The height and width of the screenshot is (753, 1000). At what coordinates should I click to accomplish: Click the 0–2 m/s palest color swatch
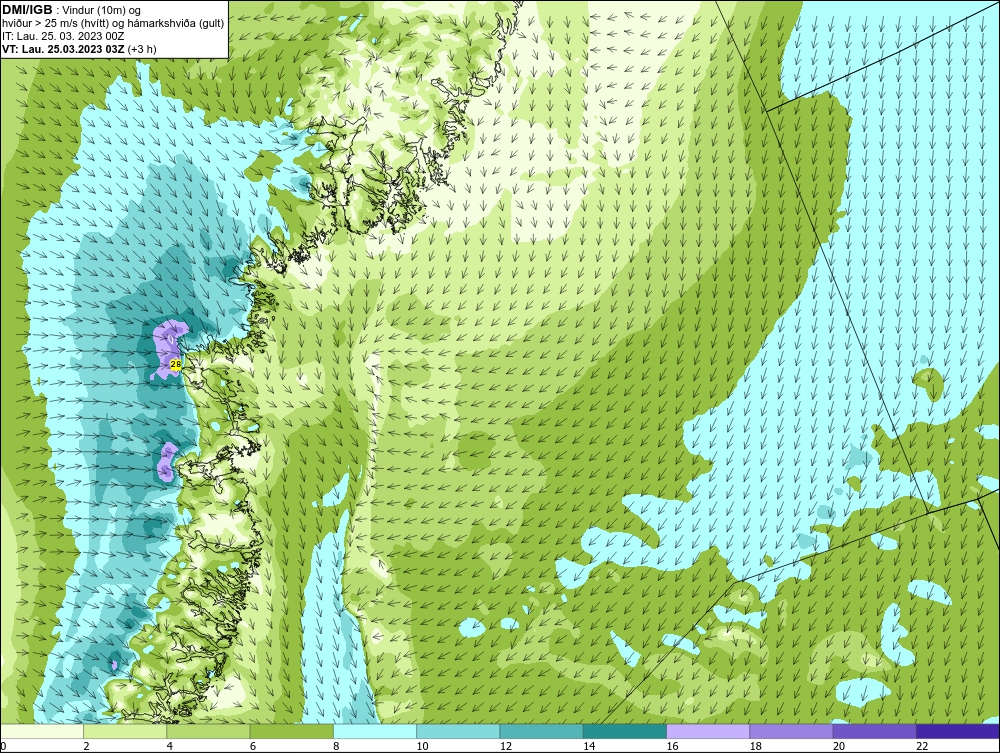pos(41,731)
